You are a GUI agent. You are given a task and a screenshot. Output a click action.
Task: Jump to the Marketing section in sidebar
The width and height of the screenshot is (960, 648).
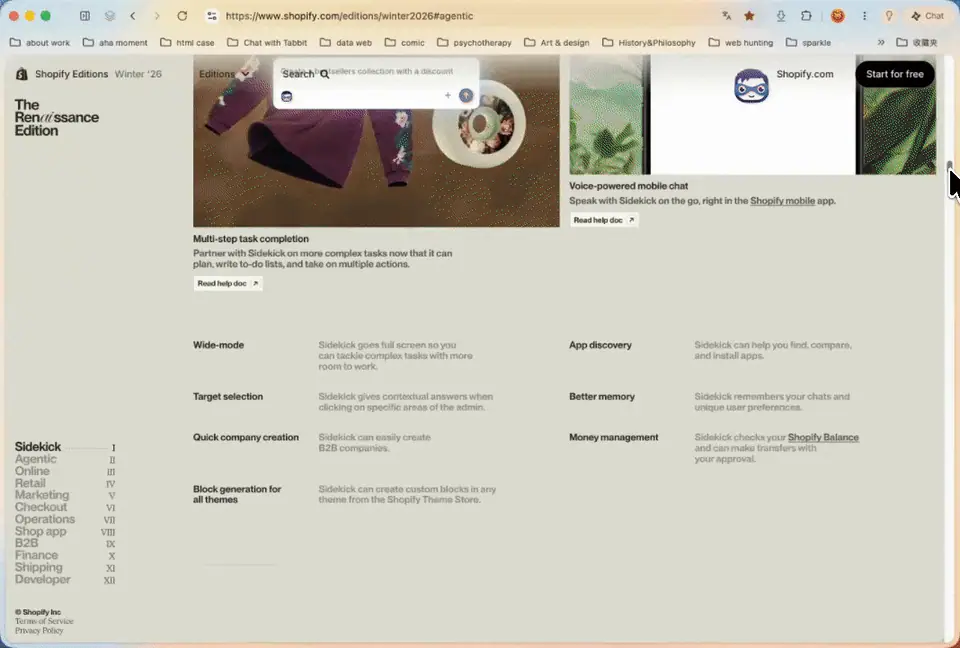coord(42,495)
